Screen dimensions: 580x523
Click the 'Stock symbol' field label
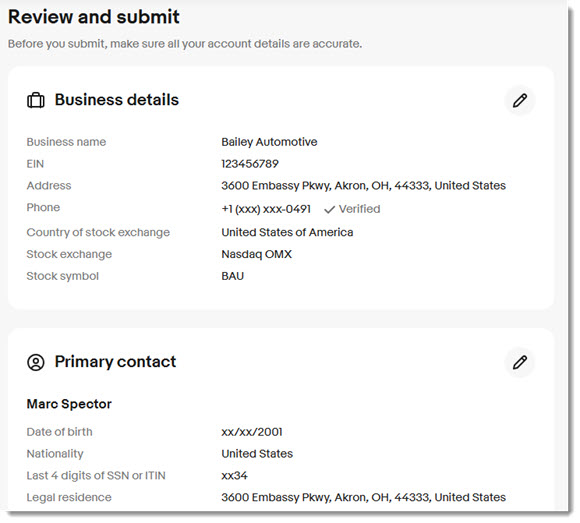[x=63, y=276]
